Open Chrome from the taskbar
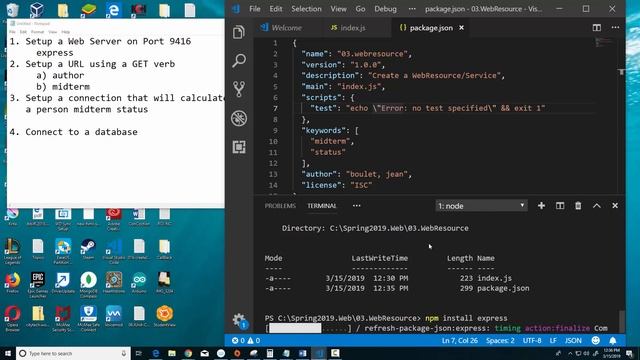The height and width of the screenshot is (360, 640). (x=188, y=353)
